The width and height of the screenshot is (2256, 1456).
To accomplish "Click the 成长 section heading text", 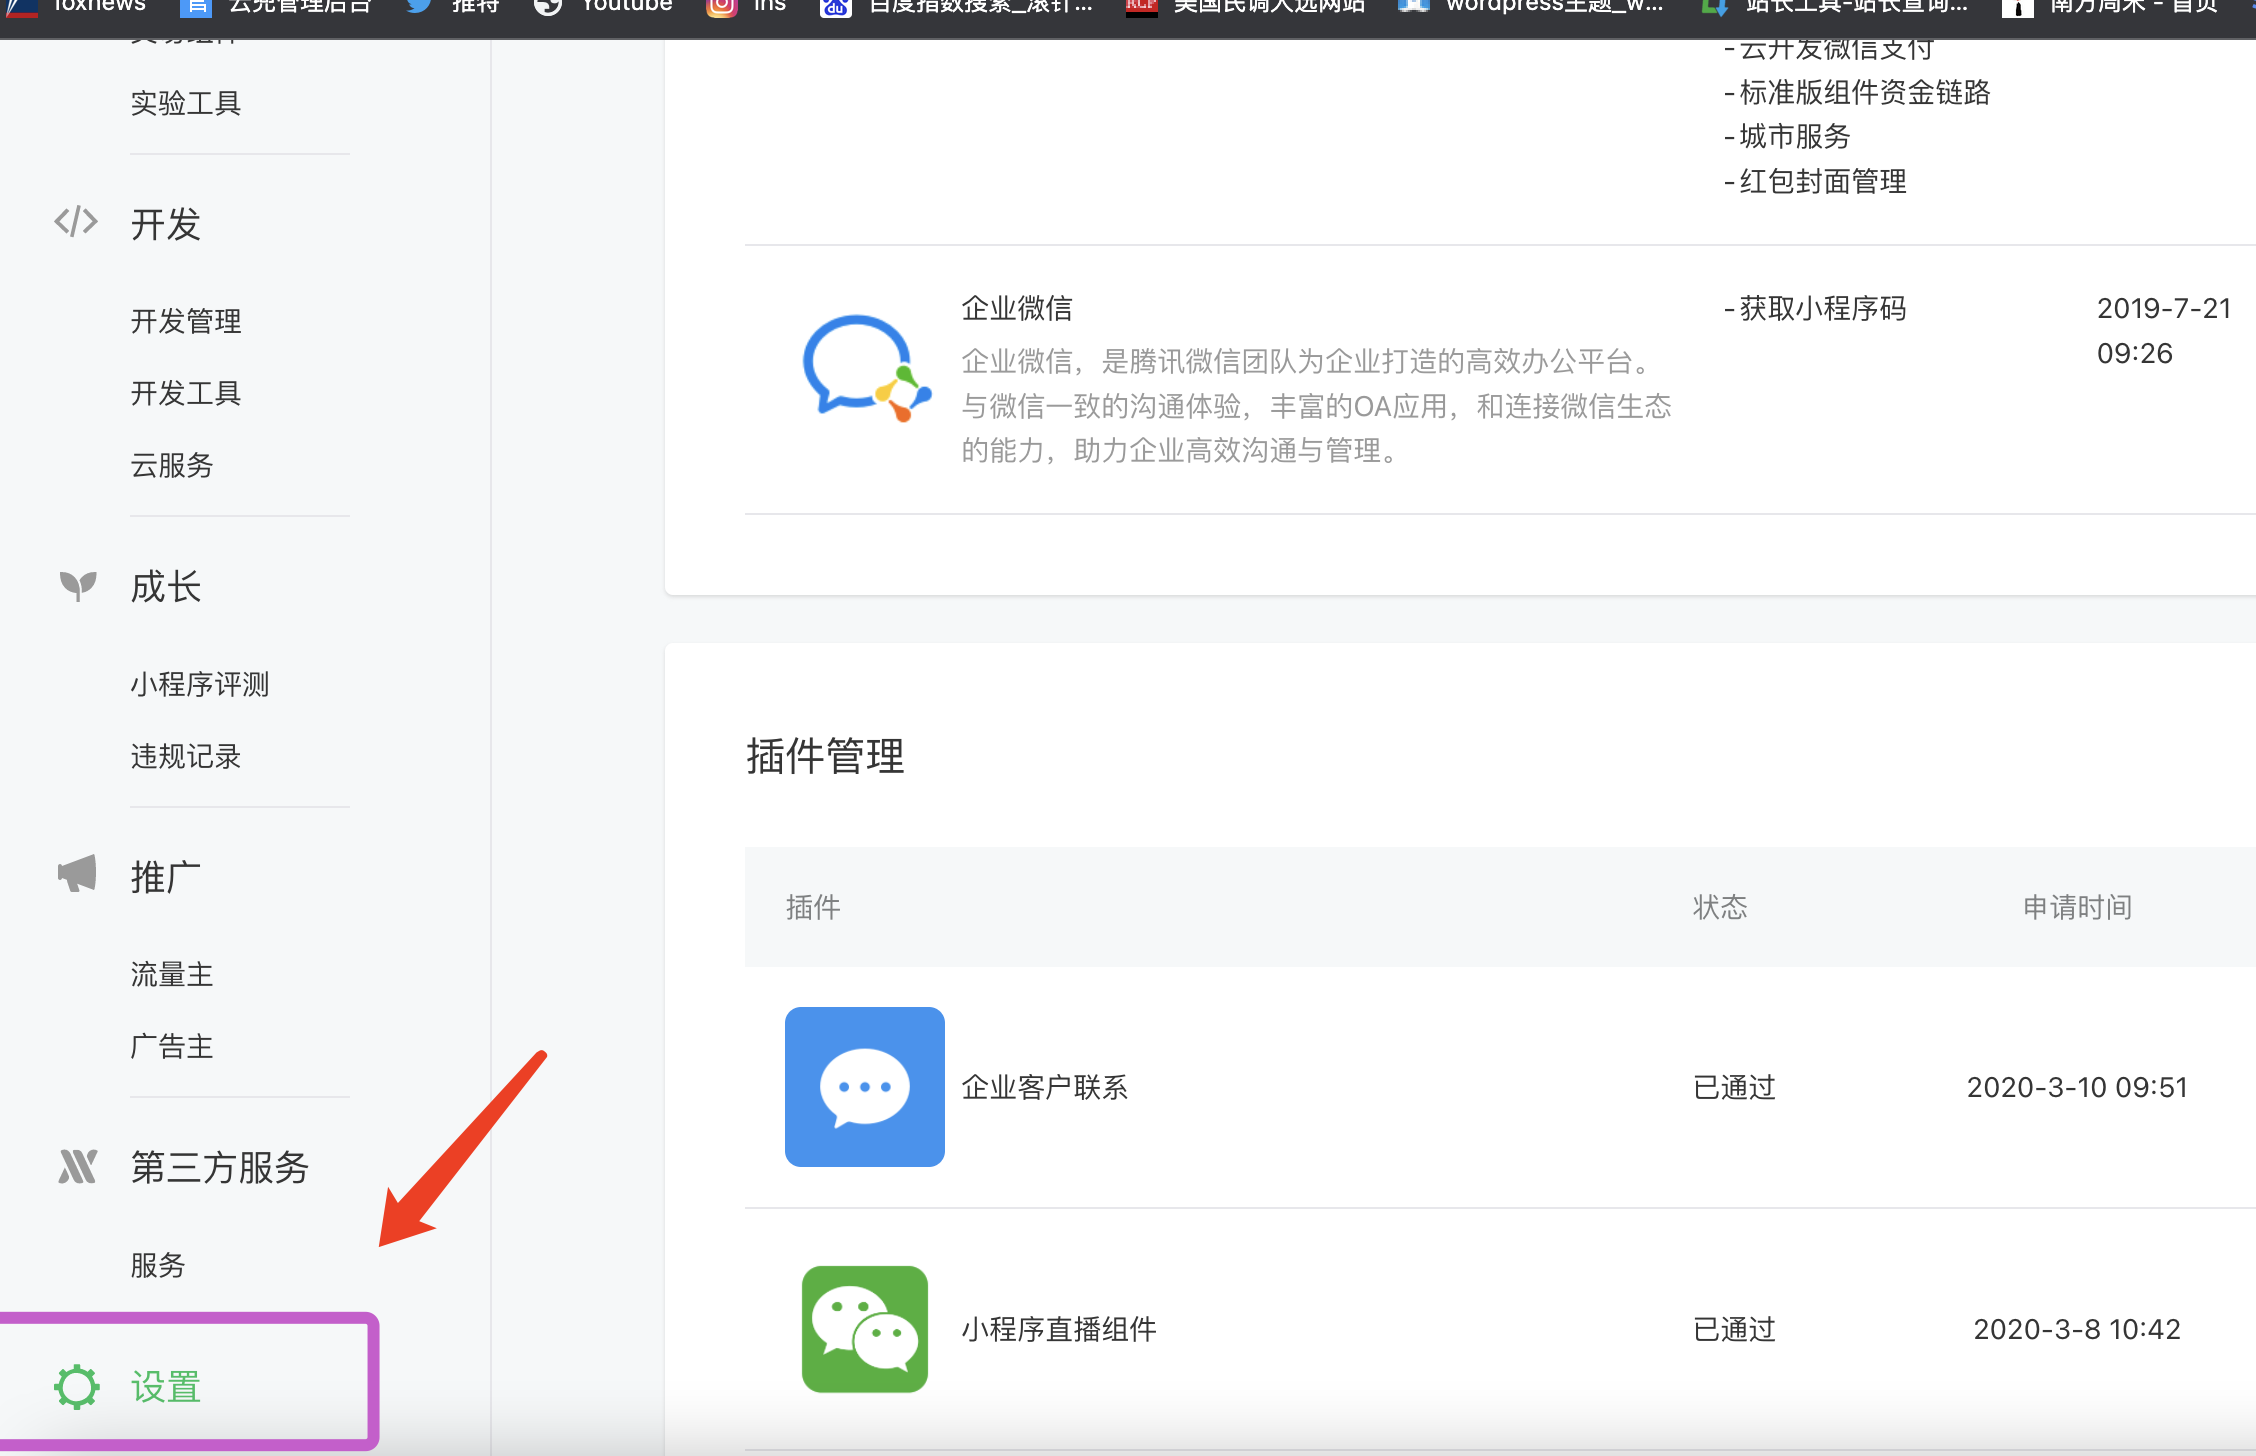I will pyautogui.click(x=166, y=587).
